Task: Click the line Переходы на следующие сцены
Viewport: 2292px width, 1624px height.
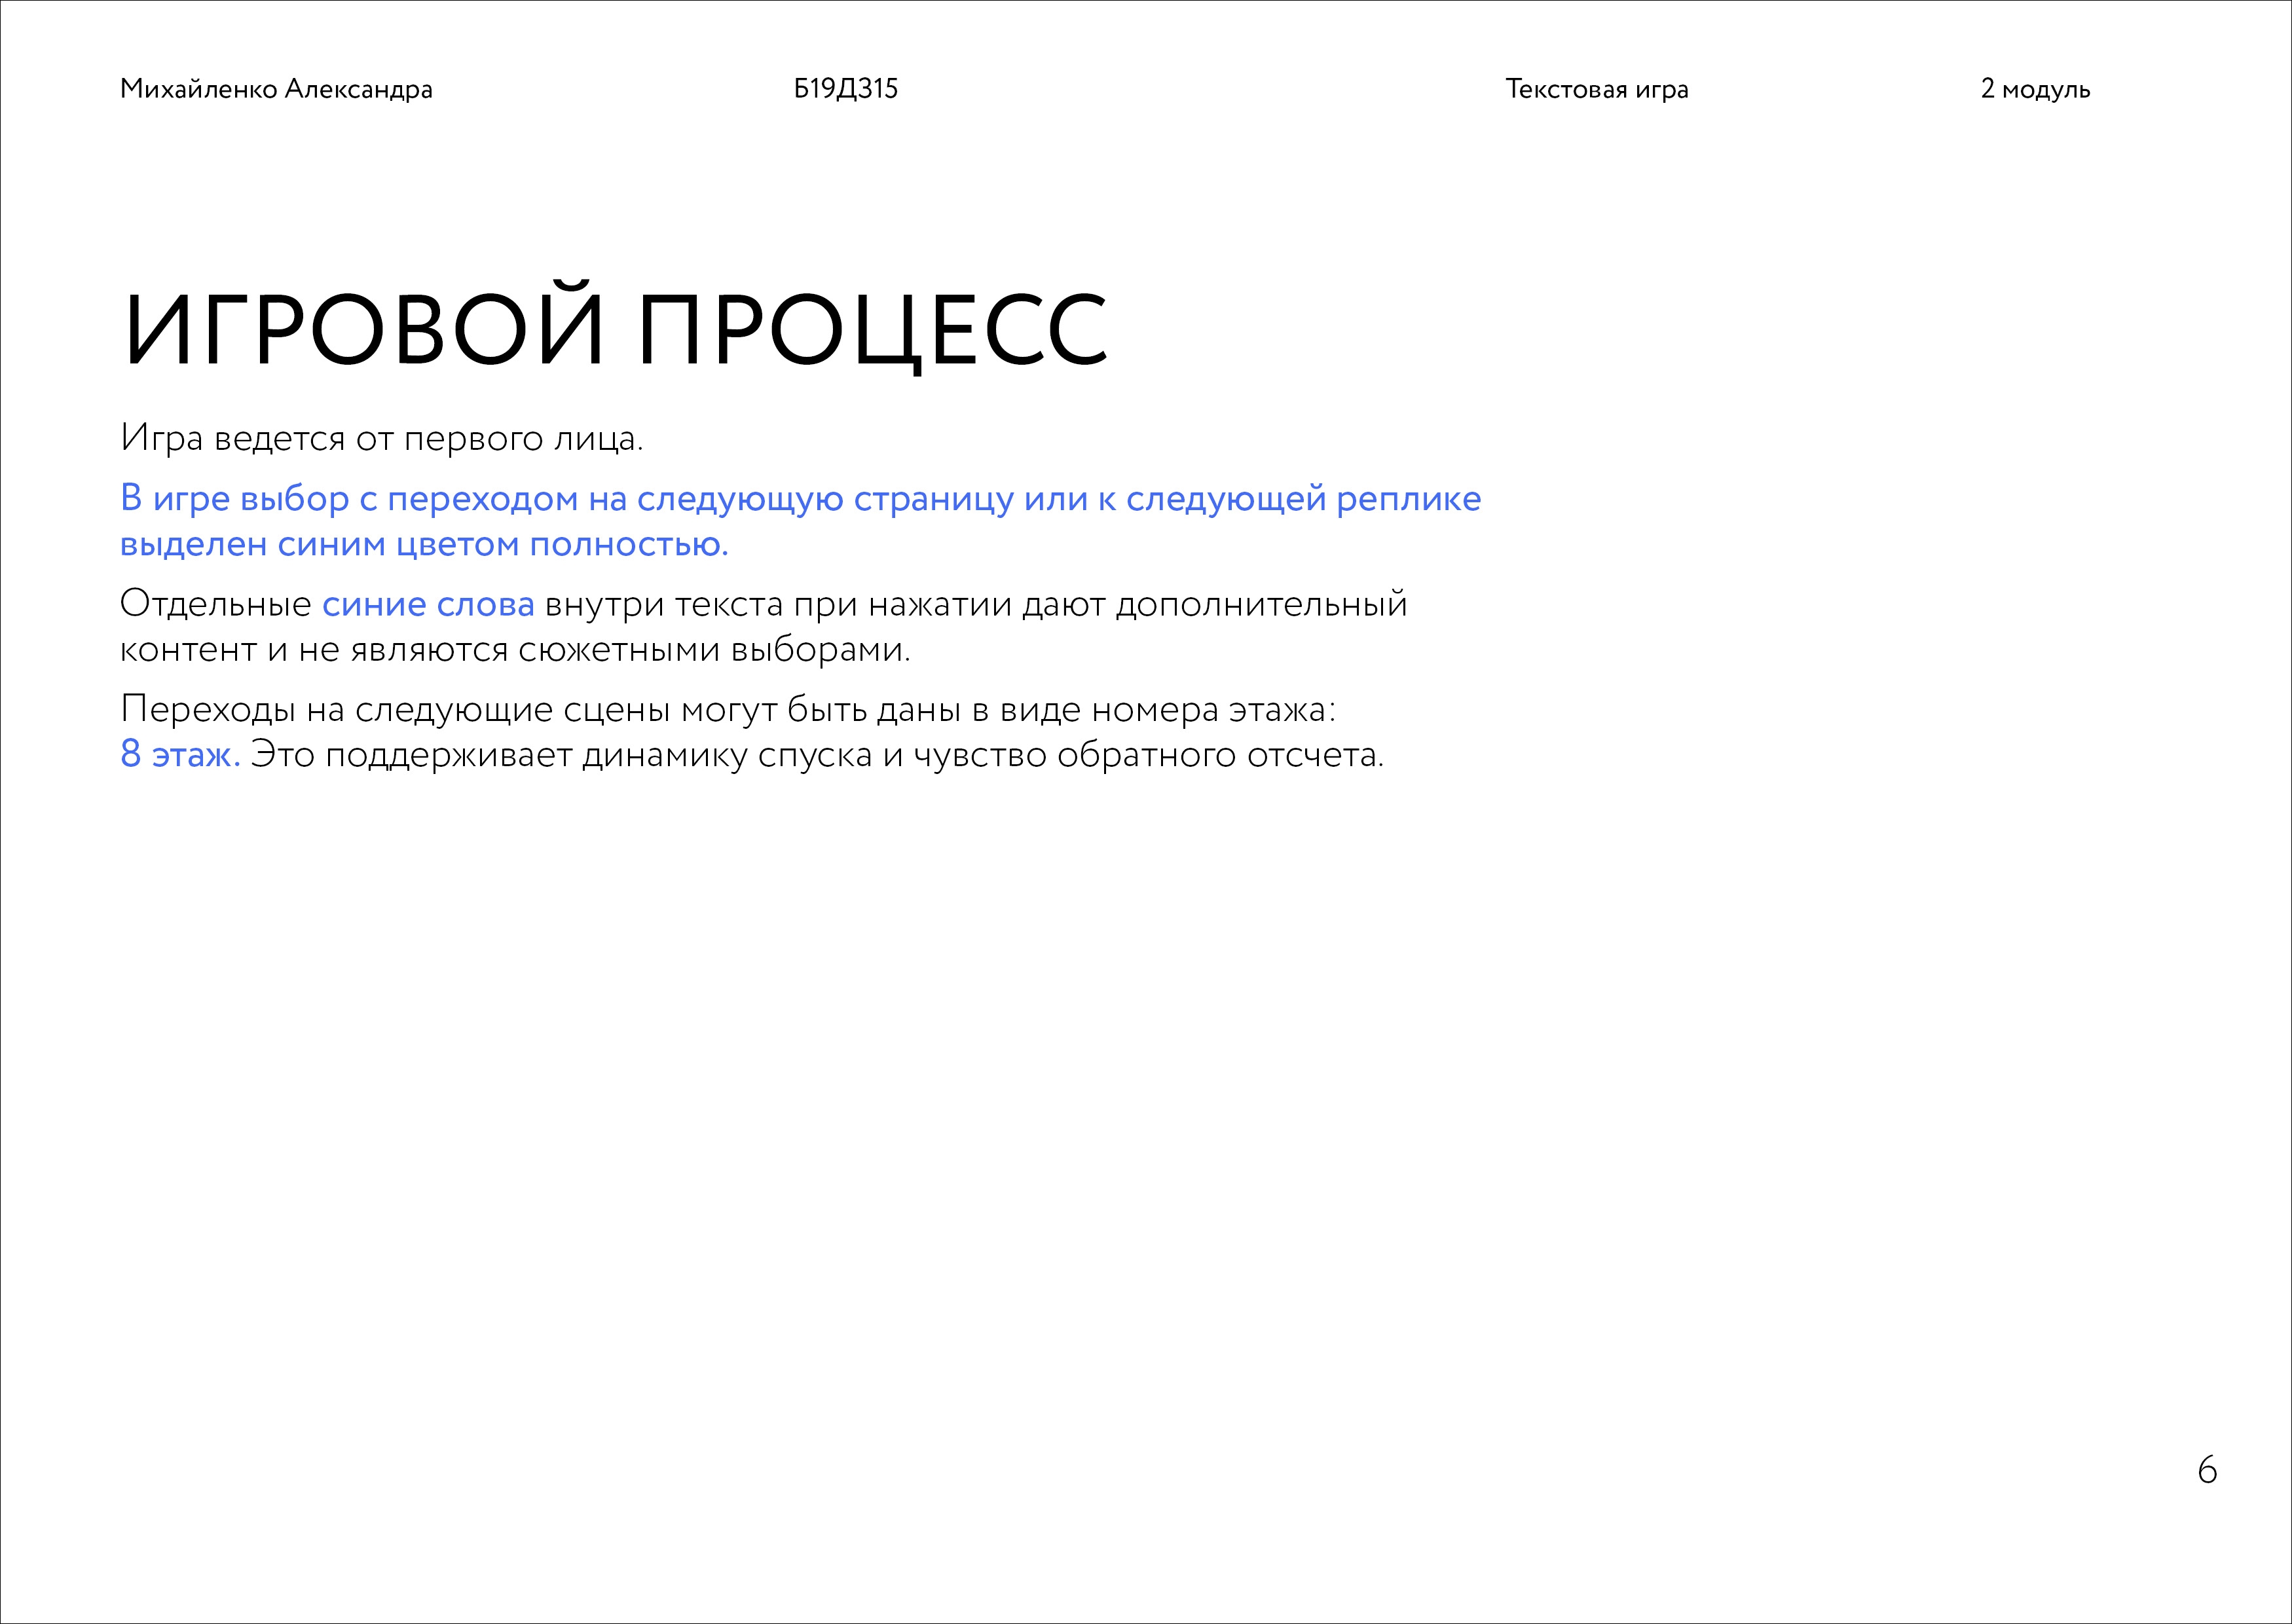Action: click(728, 710)
